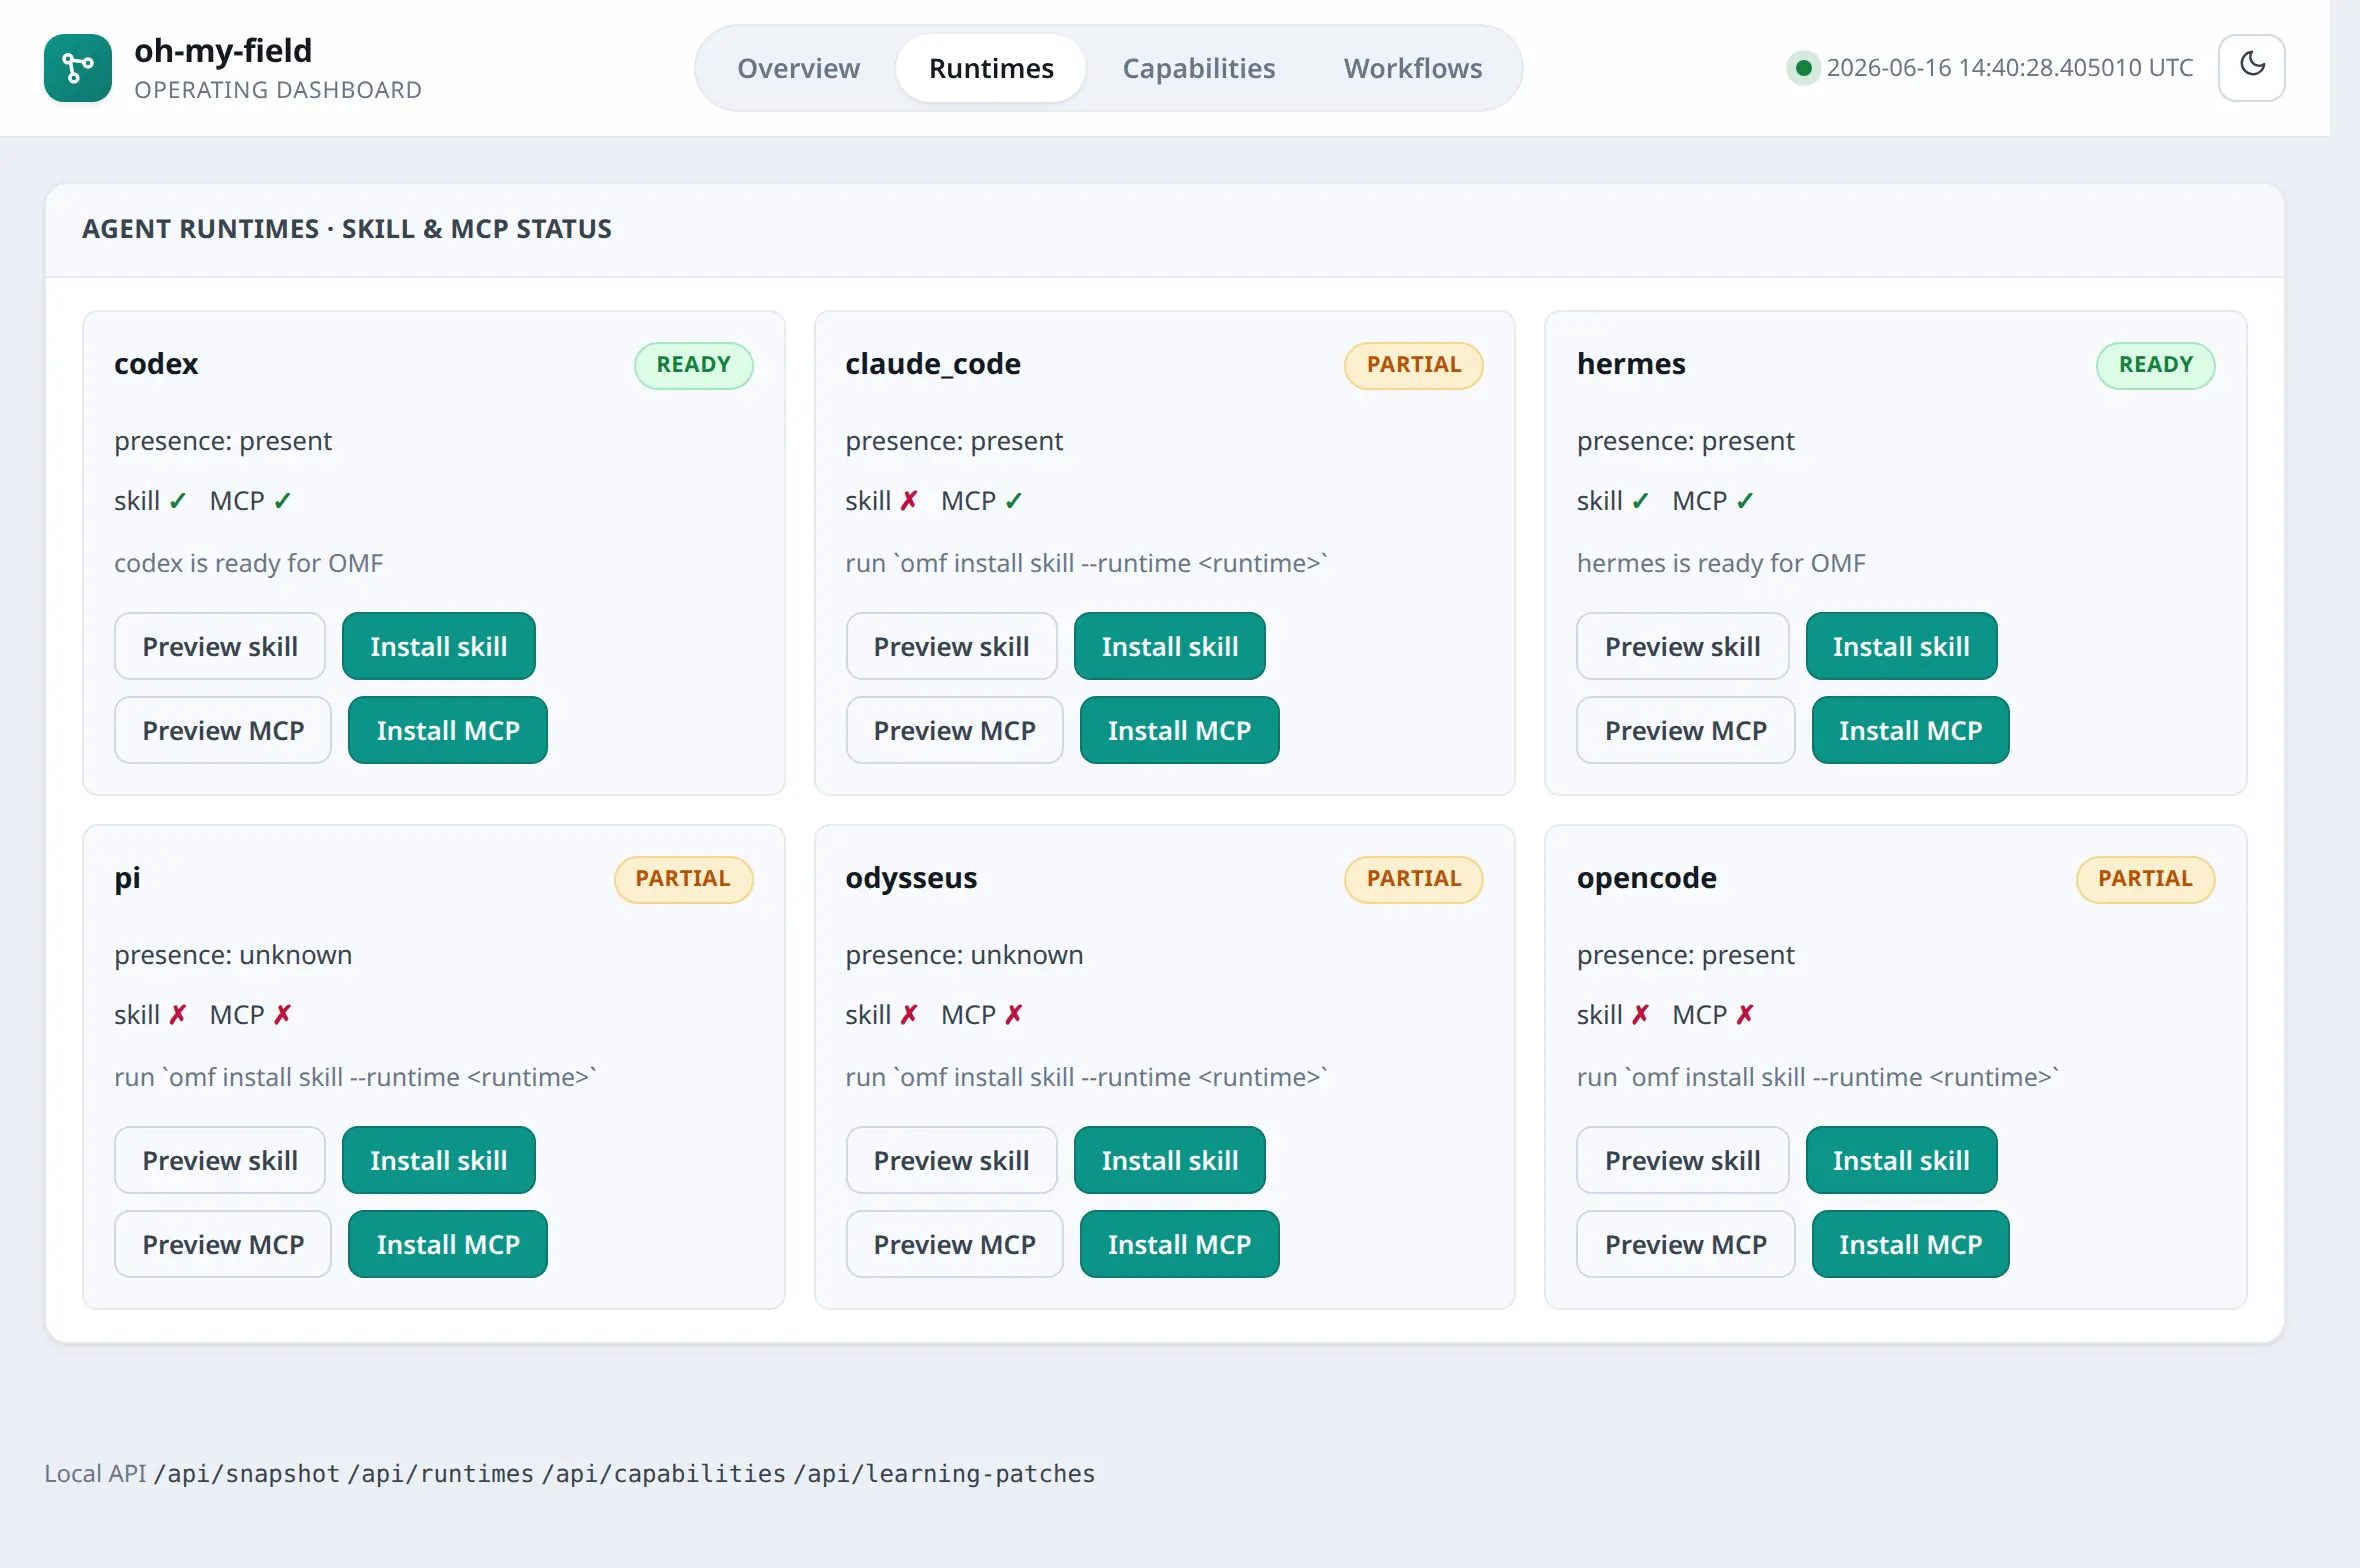
Task: Preview MCP for pi runtime
Action: [x=223, y=1244]
